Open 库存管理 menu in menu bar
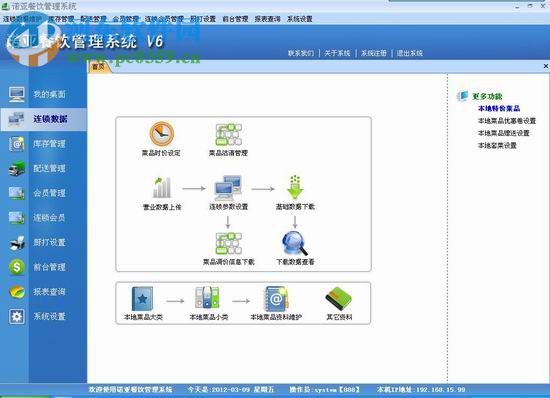Viewport: 550px width, 398px height. pyautogui.click(x=61, y=19)
